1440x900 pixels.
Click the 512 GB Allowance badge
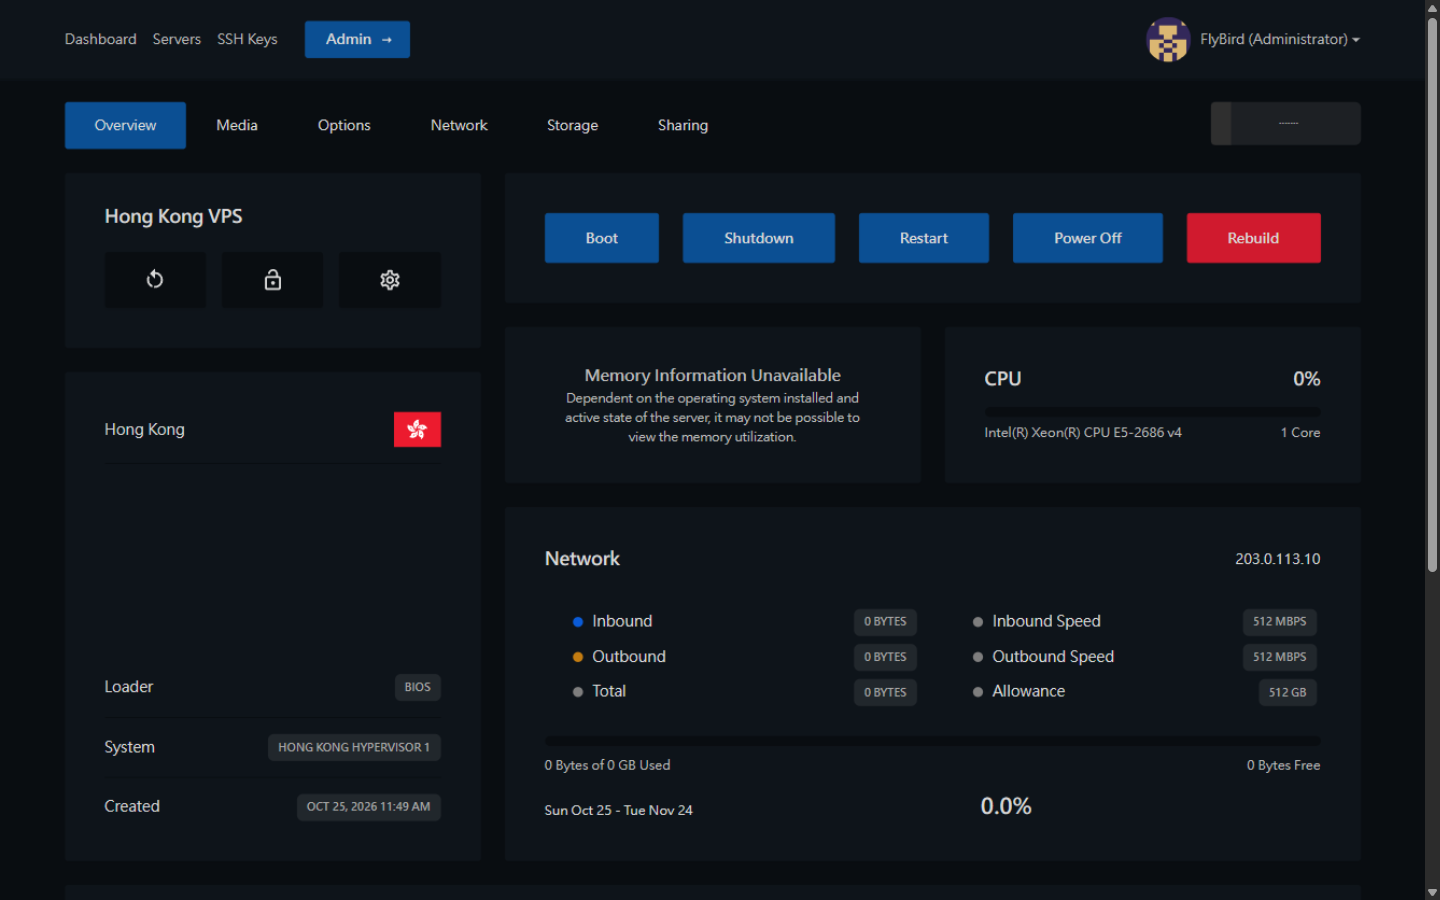tap(1288, 692)
